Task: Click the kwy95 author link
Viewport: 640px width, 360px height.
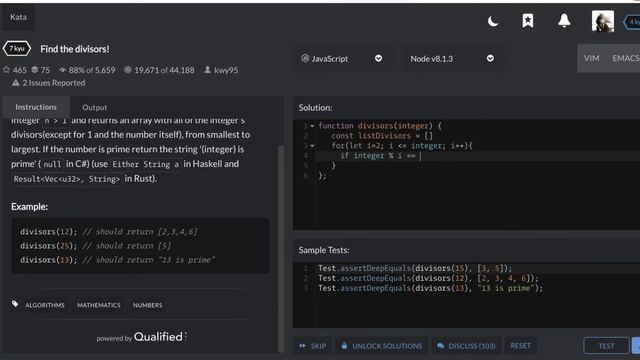Action: click(x=226, y=70)
